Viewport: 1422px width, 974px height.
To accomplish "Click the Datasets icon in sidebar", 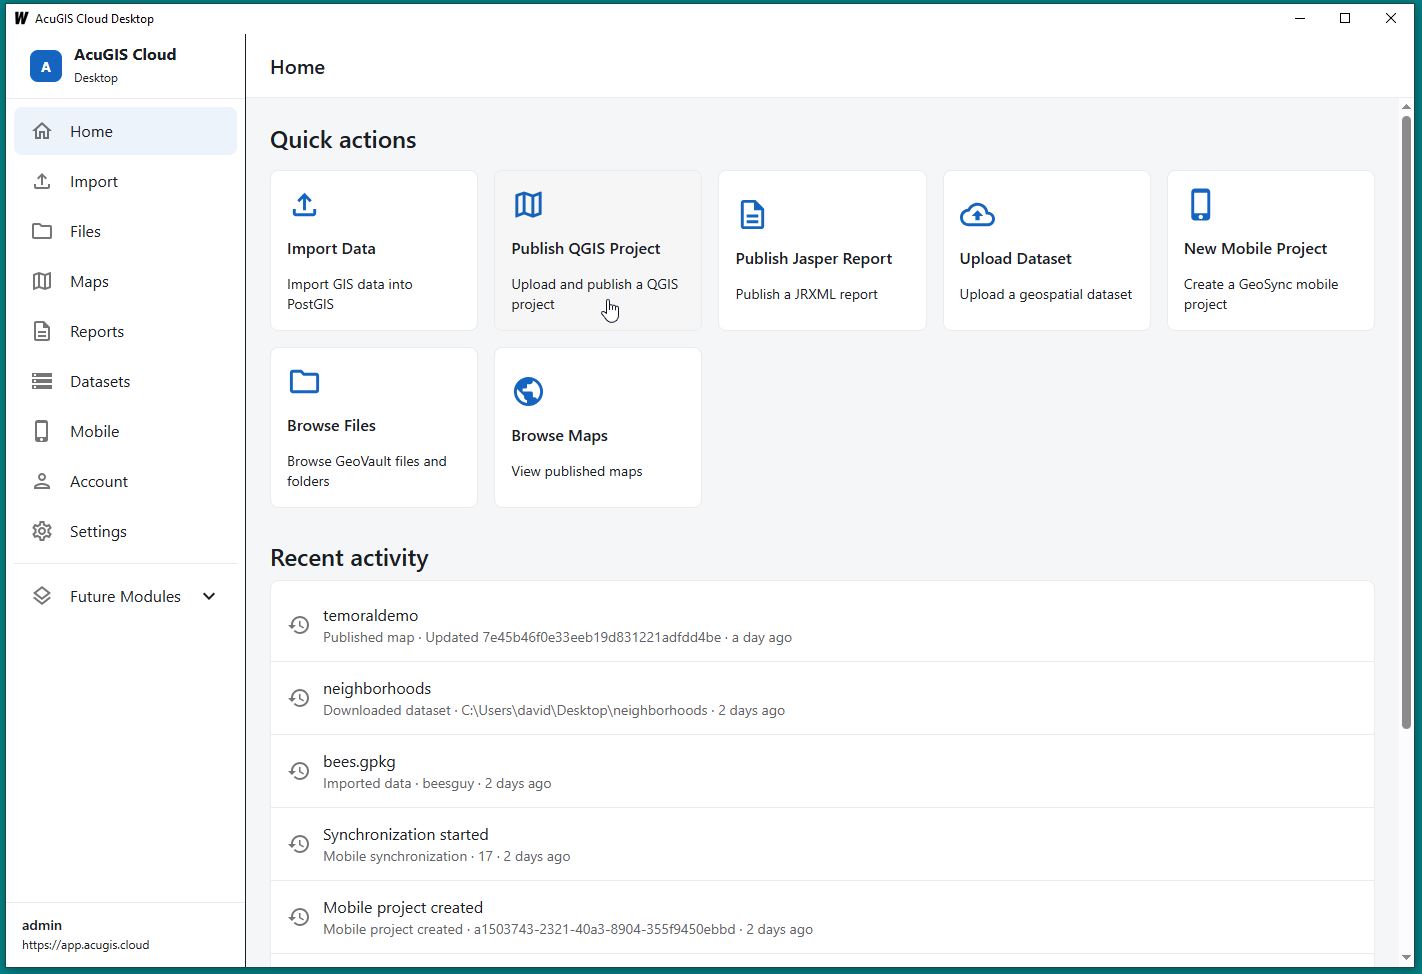I will click(x=42, y=381).
